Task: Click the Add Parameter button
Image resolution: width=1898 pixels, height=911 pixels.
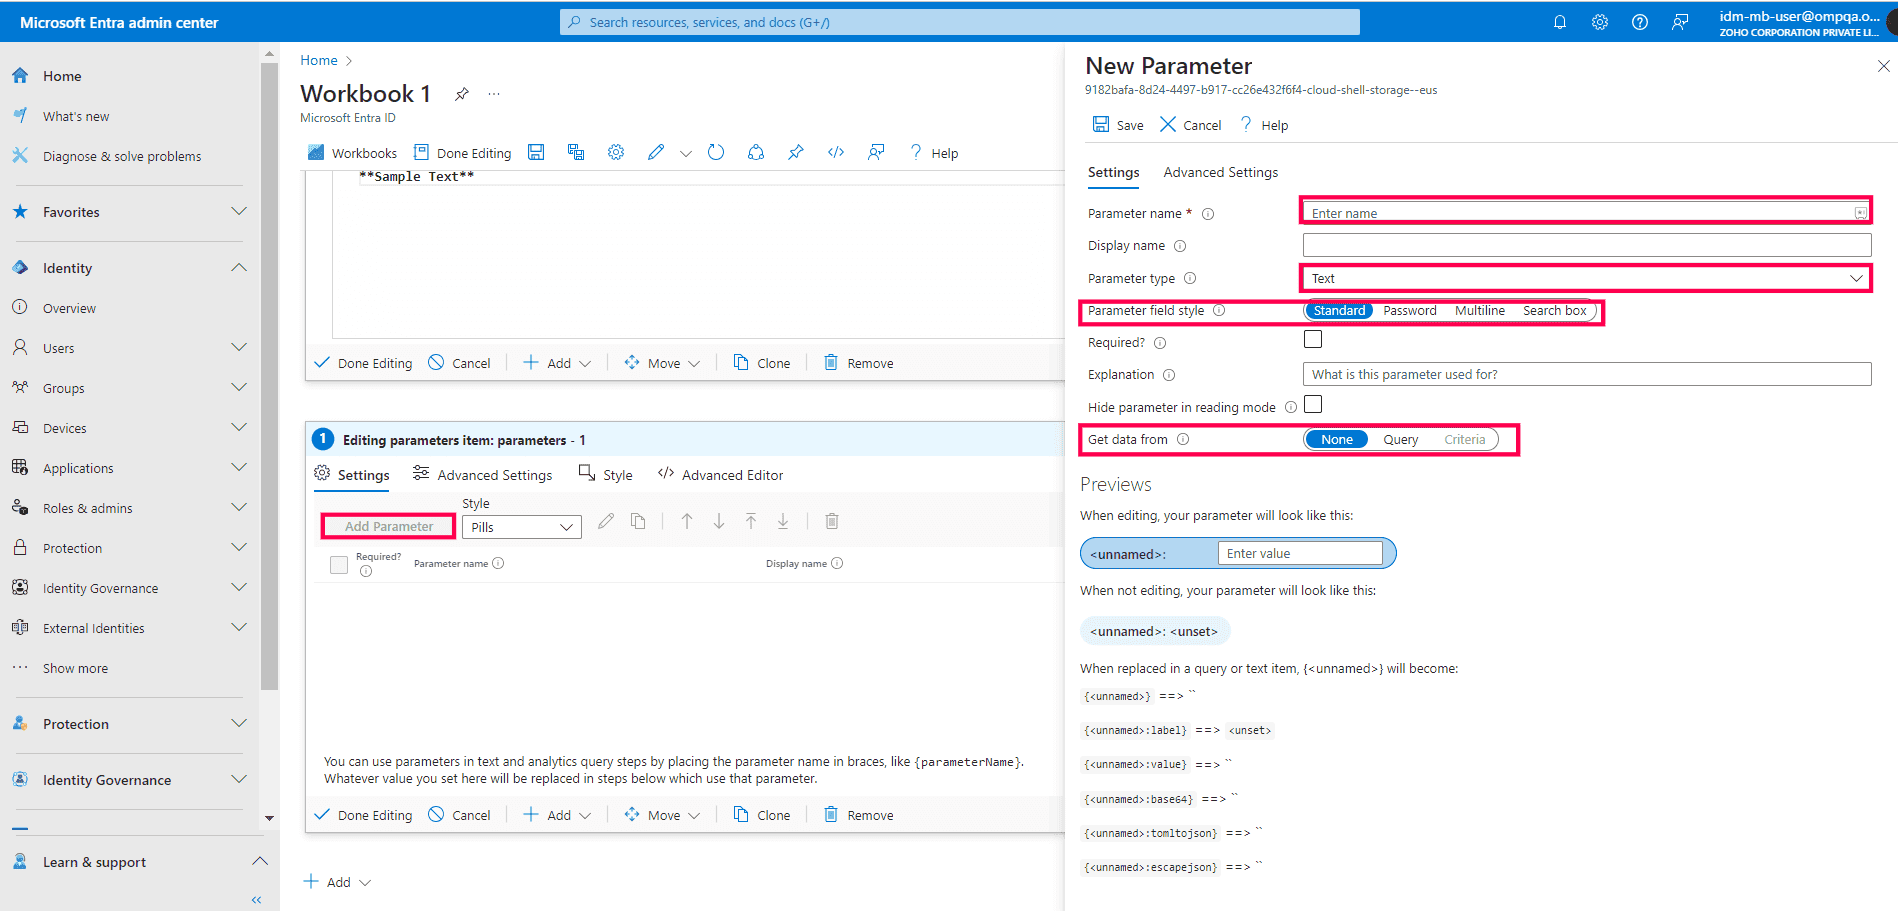Action: pos(387,525)
